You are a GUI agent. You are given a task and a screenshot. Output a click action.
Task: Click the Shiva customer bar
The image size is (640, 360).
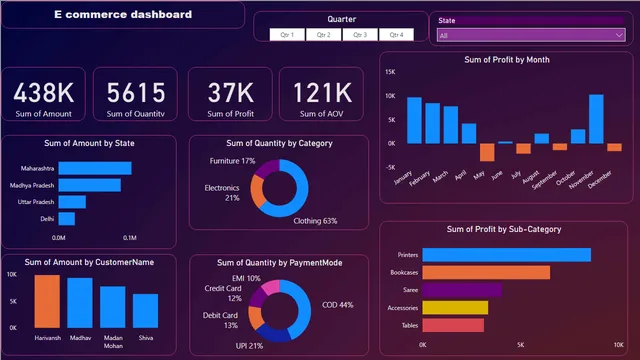[x=146, y=311]
